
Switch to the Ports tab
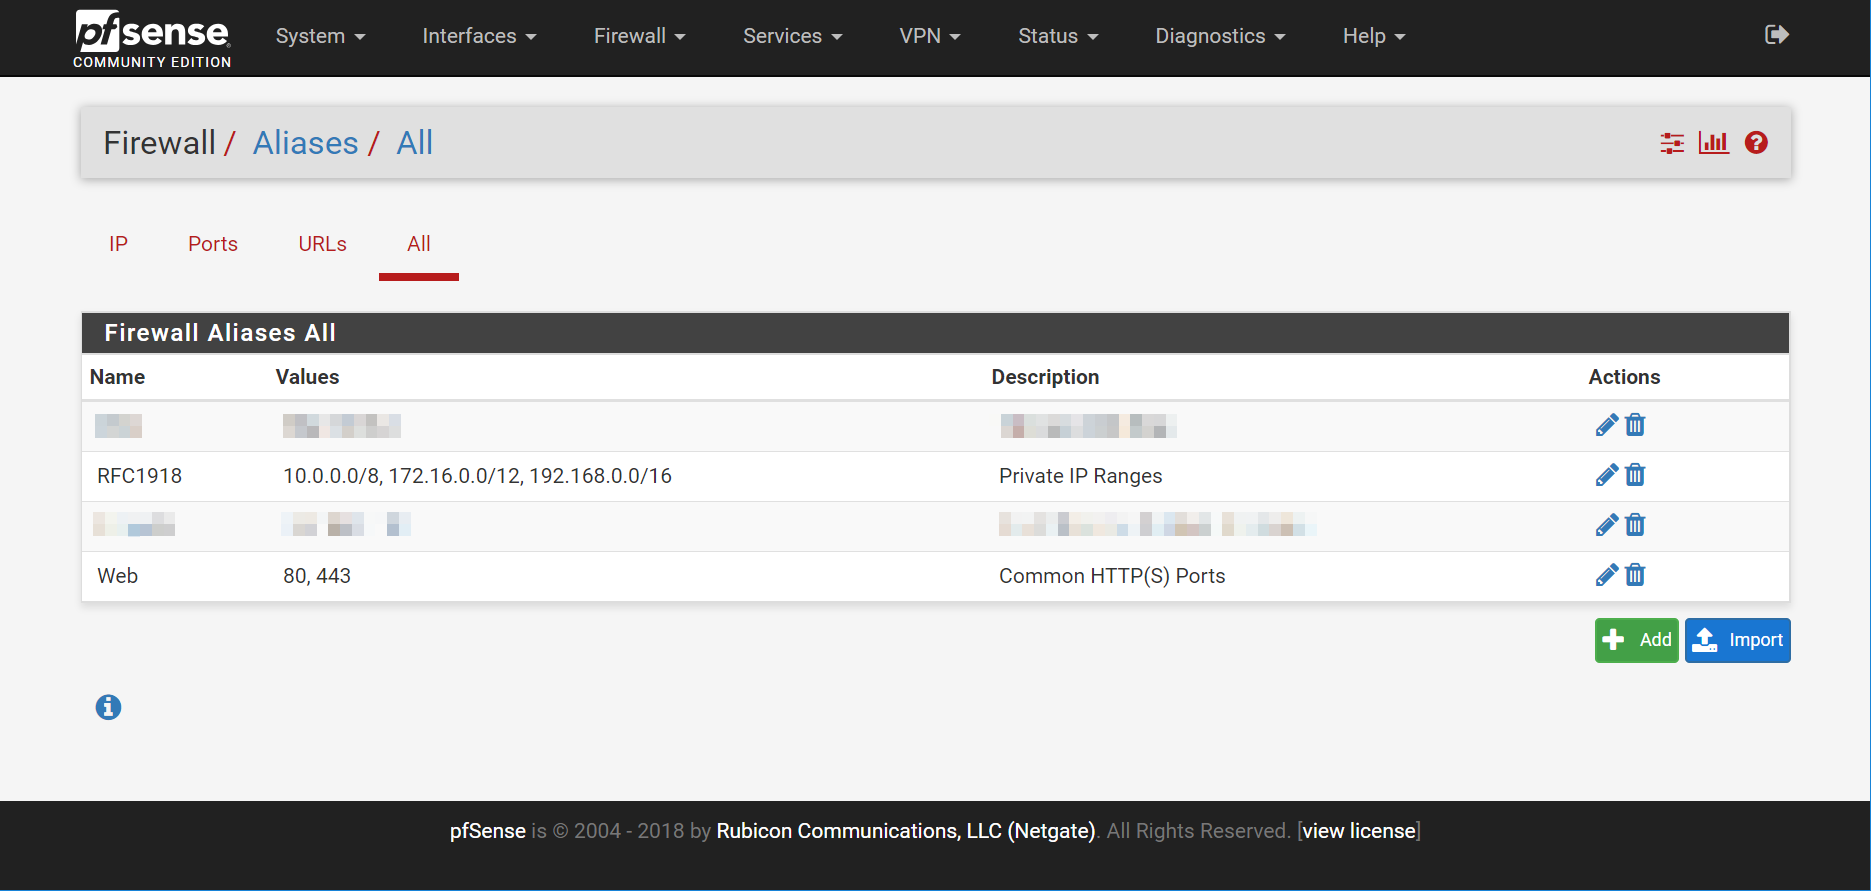click(213, 244)
